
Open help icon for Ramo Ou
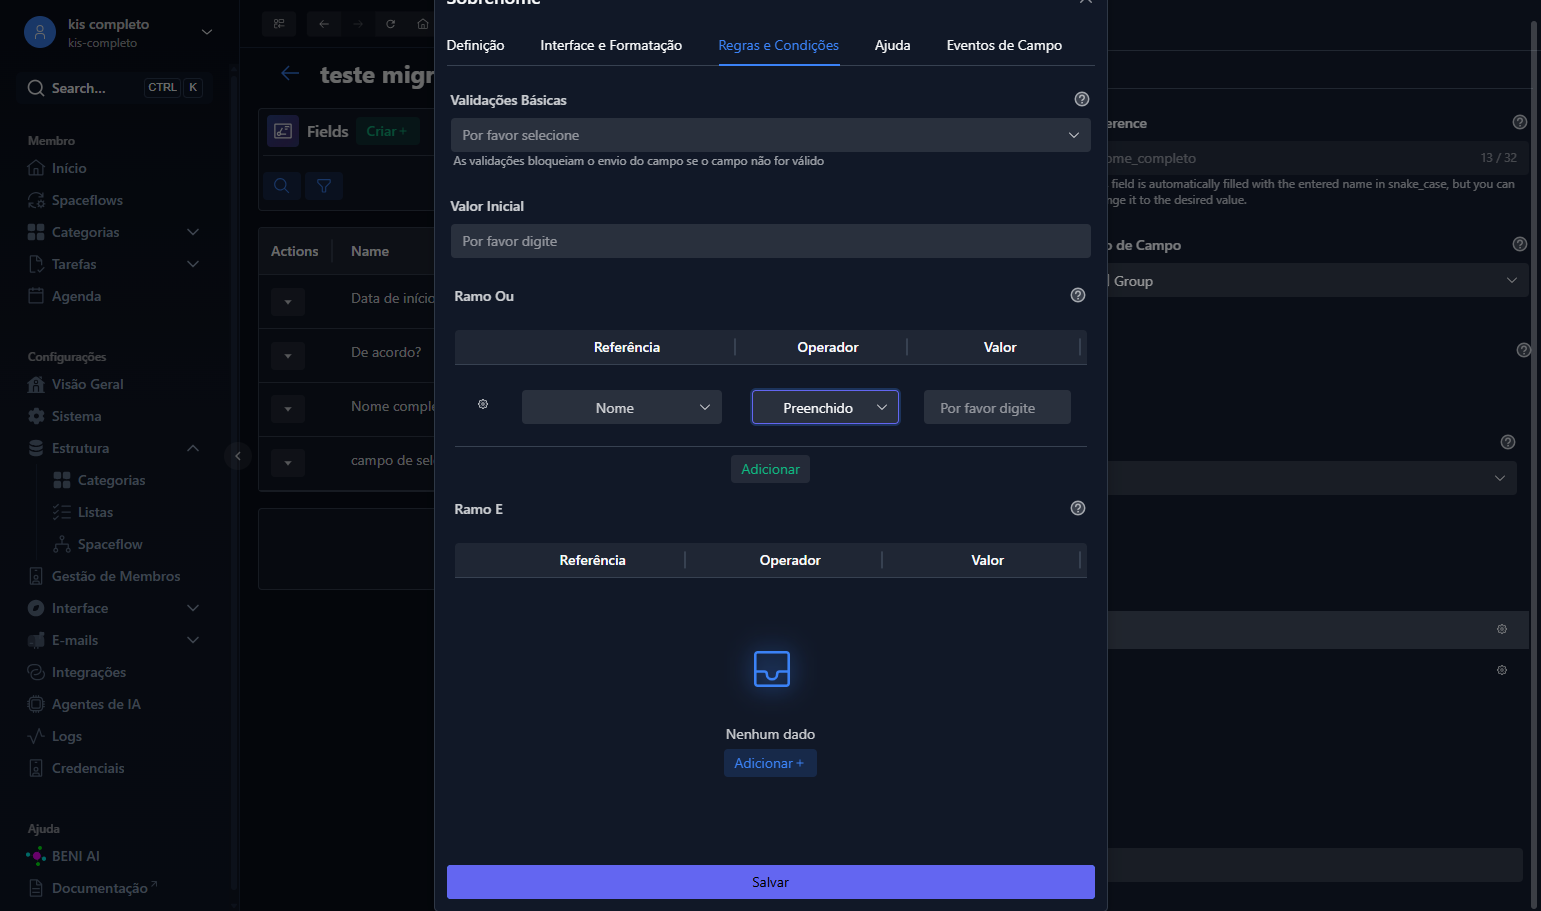[x=1078, y=295]
